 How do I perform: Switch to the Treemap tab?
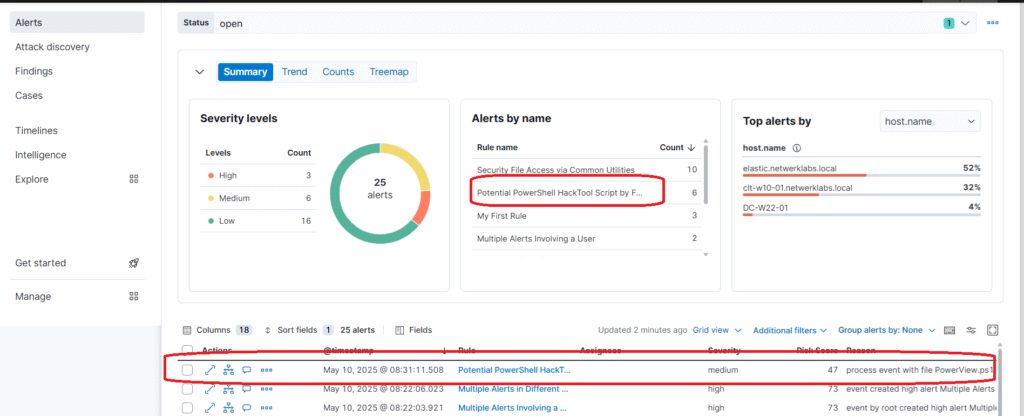(x=389, y=72)
